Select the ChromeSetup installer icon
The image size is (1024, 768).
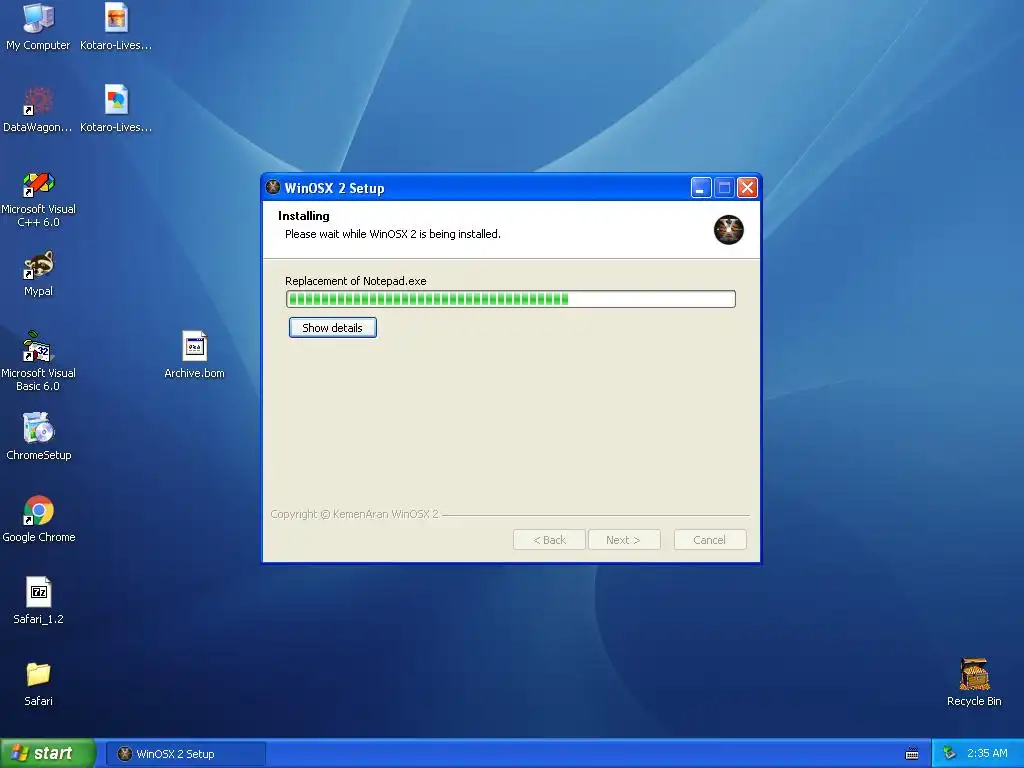(38, 428)
